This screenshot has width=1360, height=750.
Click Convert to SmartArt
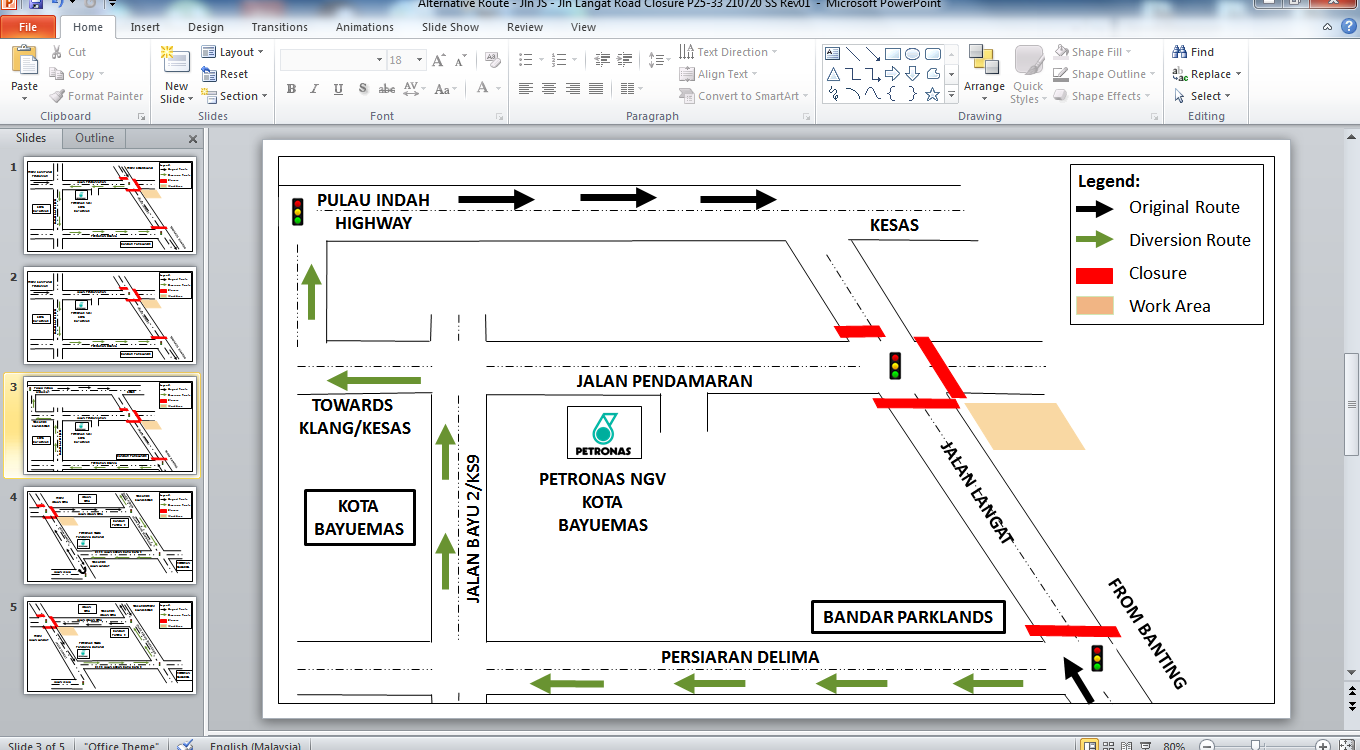tap(744, 96)
